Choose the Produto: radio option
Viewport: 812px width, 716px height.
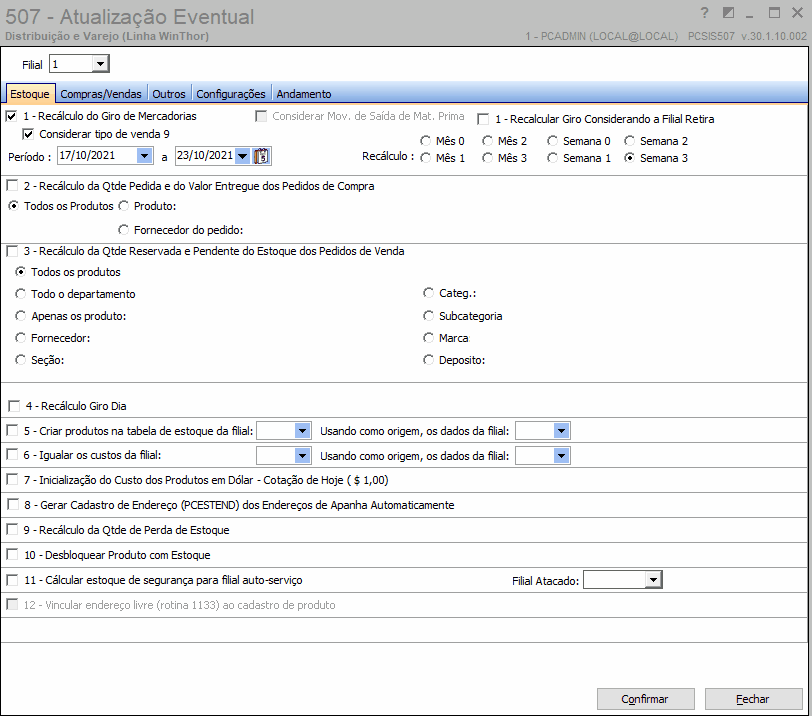click(x=123, y=206)
